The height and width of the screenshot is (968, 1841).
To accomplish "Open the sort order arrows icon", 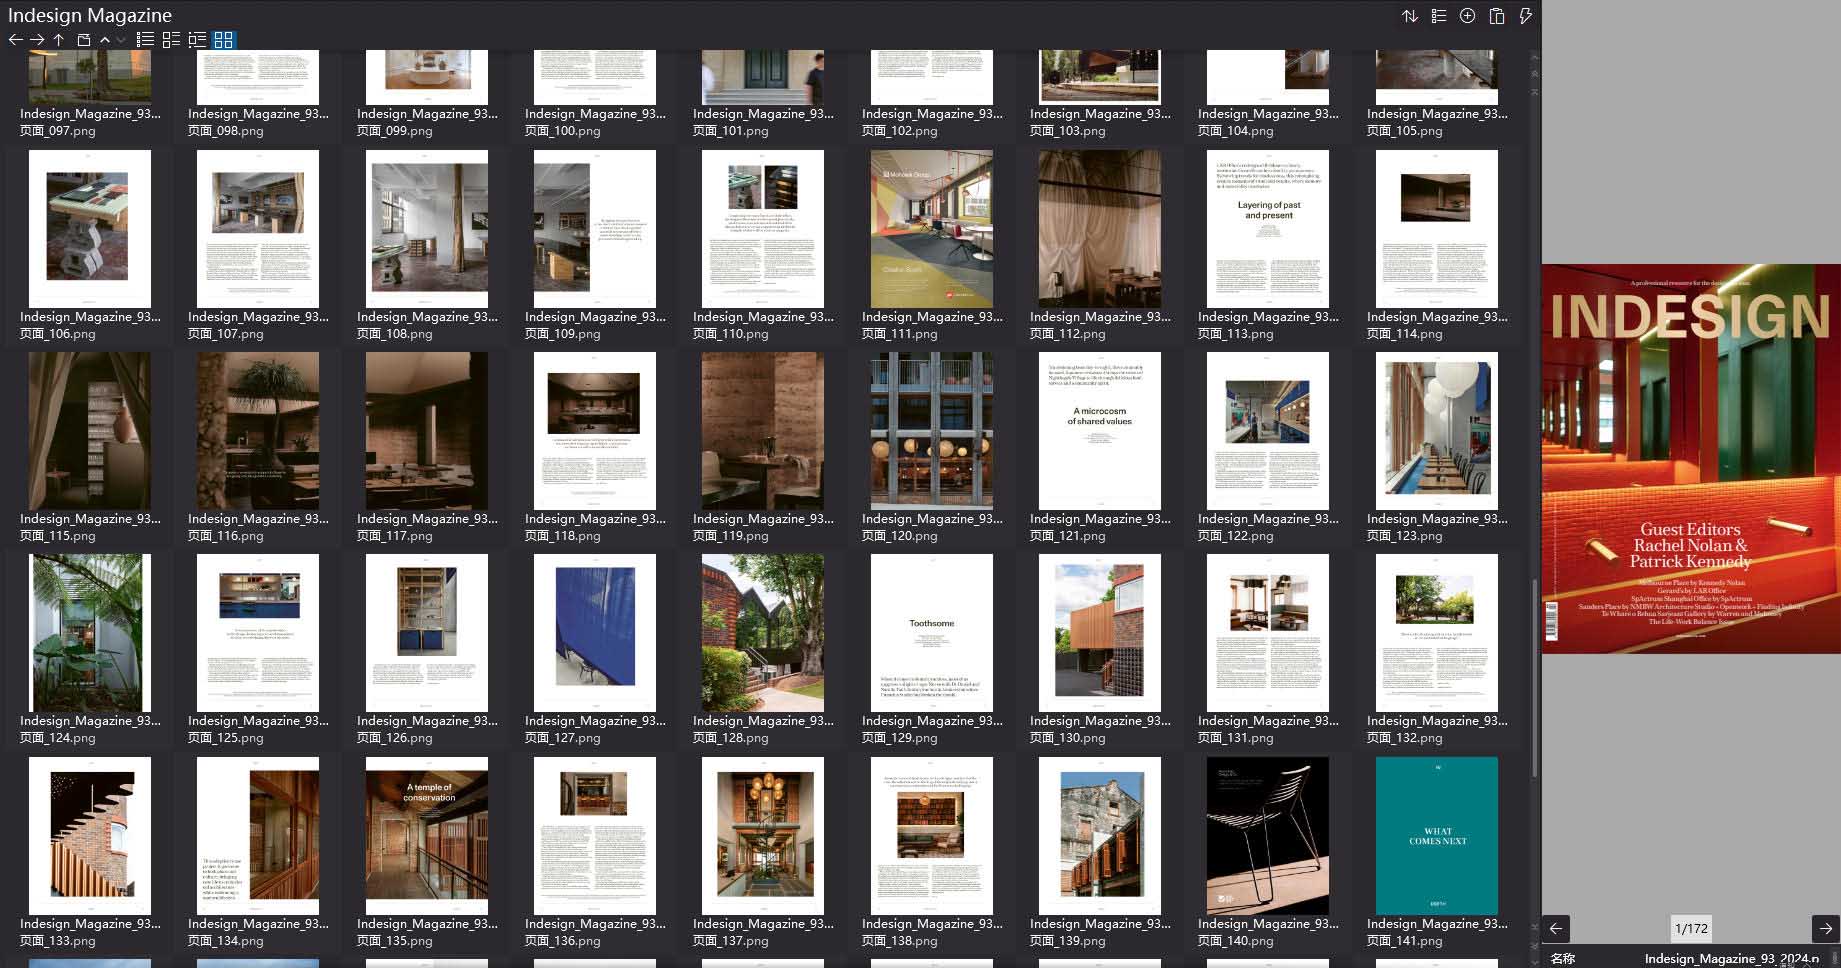I will 1409,16.
